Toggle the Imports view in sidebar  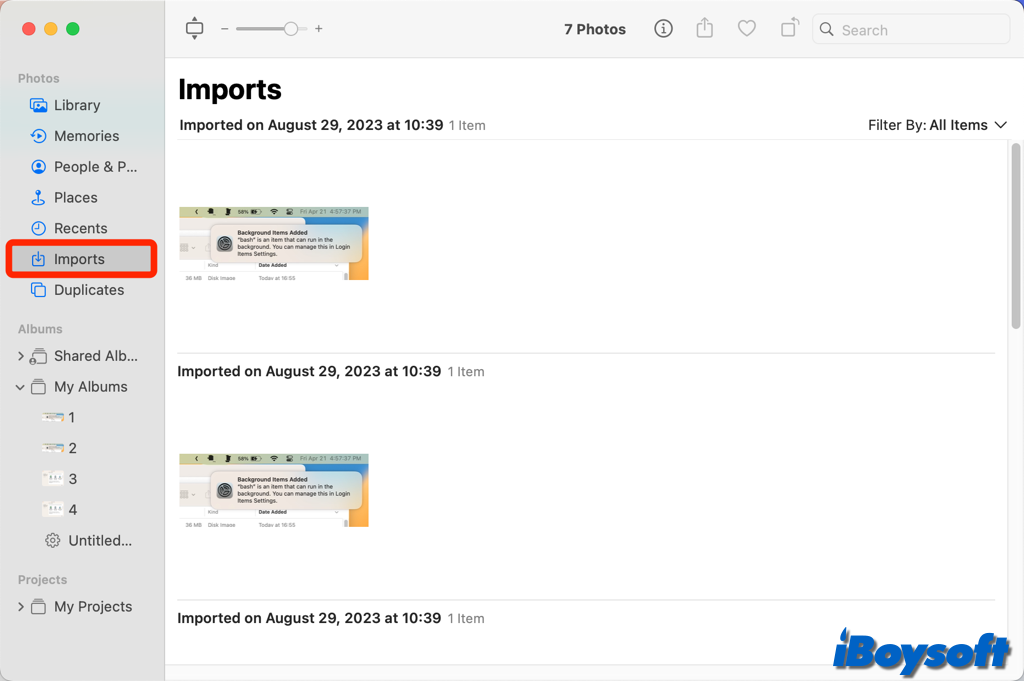(x=80, y=258)
